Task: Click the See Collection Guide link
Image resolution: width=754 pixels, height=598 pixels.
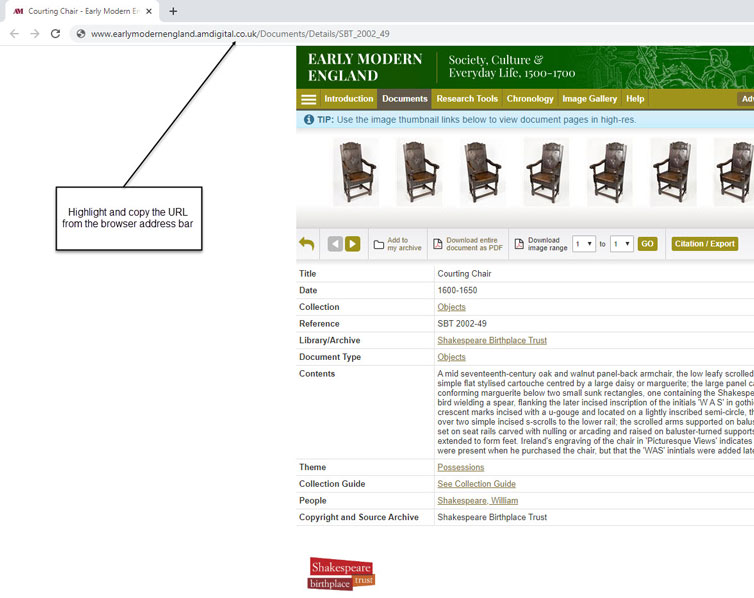Action: (x=477, y=484)
